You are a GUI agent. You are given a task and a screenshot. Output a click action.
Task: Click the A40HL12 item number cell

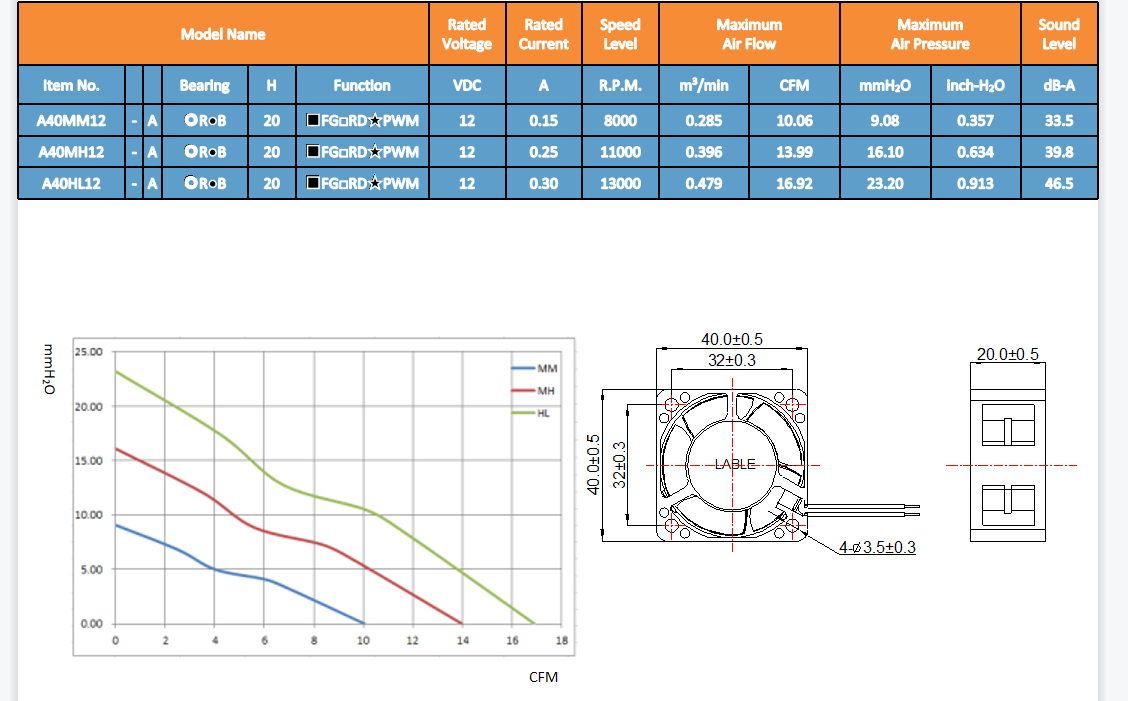[x=71, y=183]
